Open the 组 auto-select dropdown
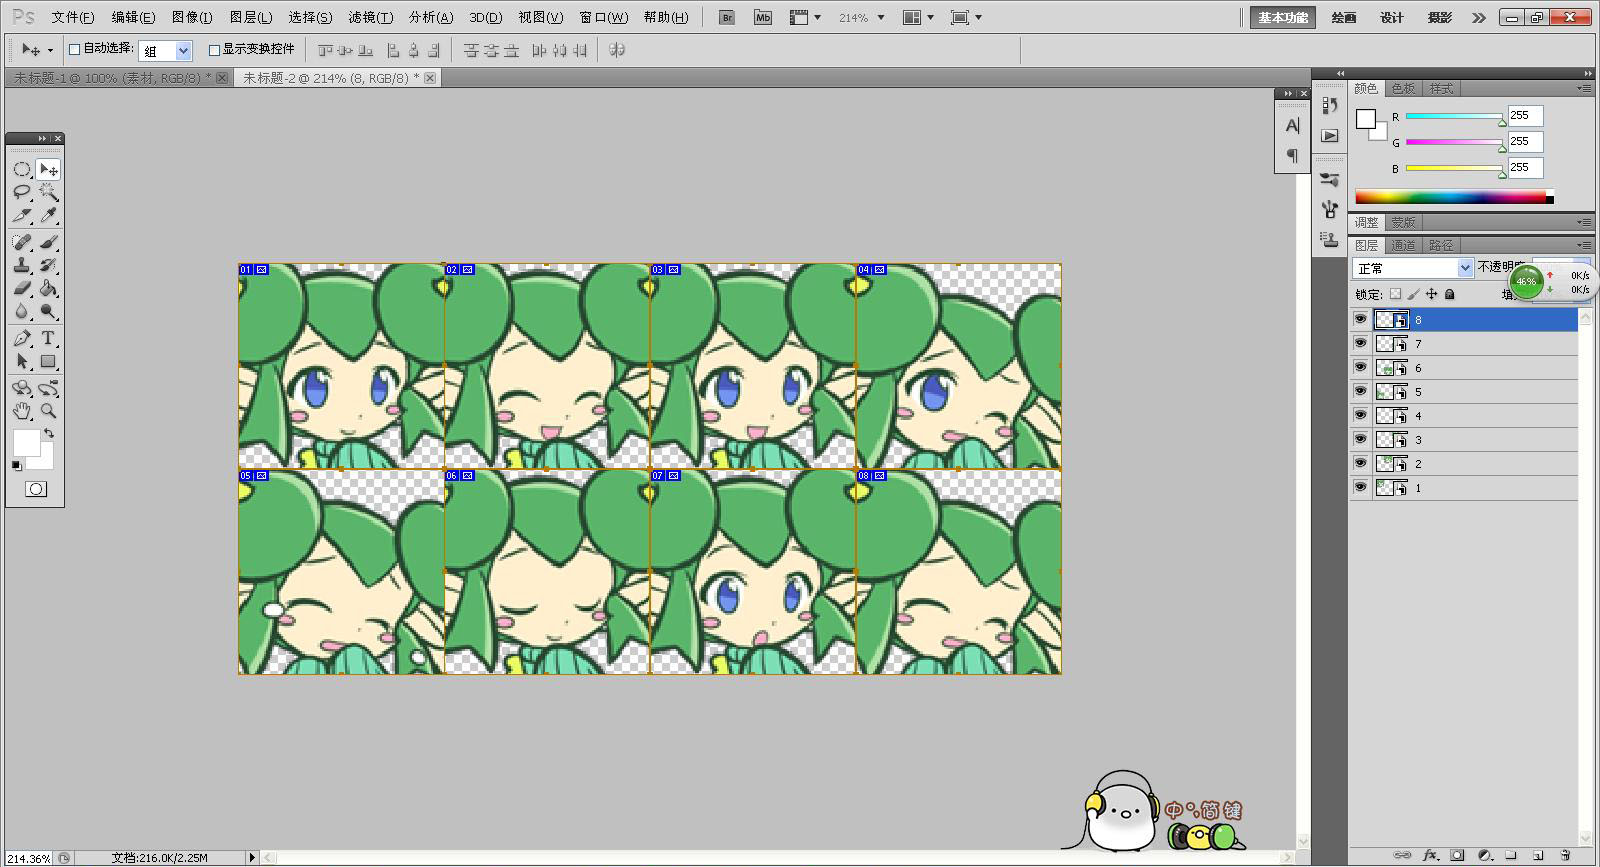The width and height of the screenshot is (1600, 867). [x=166, y=50]
